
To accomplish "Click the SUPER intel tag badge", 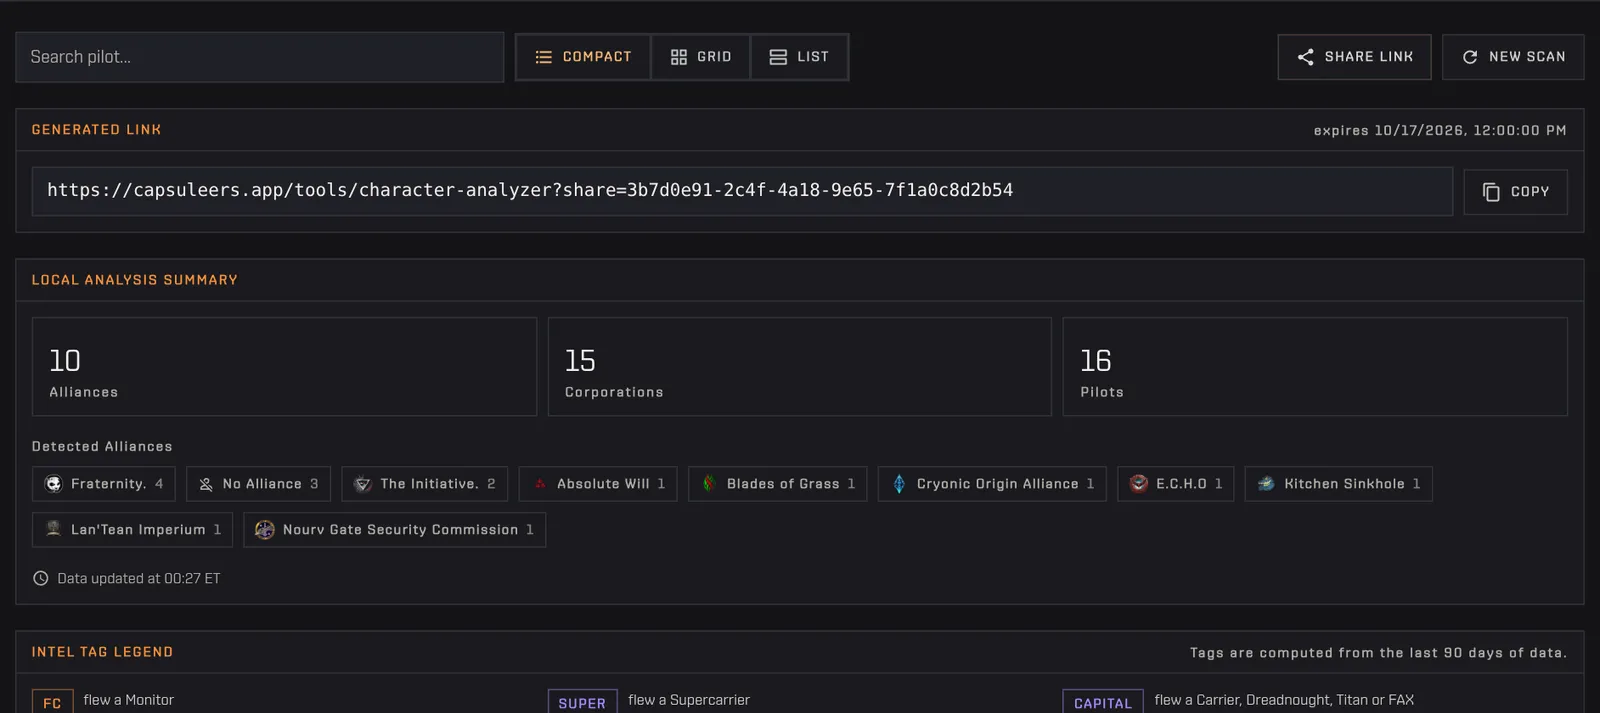I will click(582, 702).
